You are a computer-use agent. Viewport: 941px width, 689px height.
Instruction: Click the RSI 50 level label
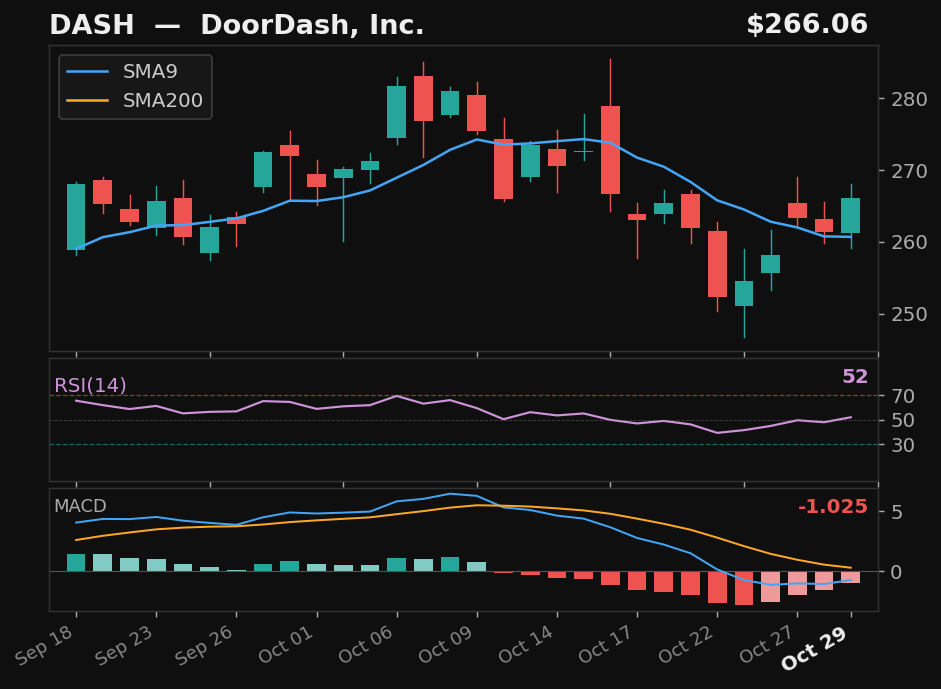[903, 421]
